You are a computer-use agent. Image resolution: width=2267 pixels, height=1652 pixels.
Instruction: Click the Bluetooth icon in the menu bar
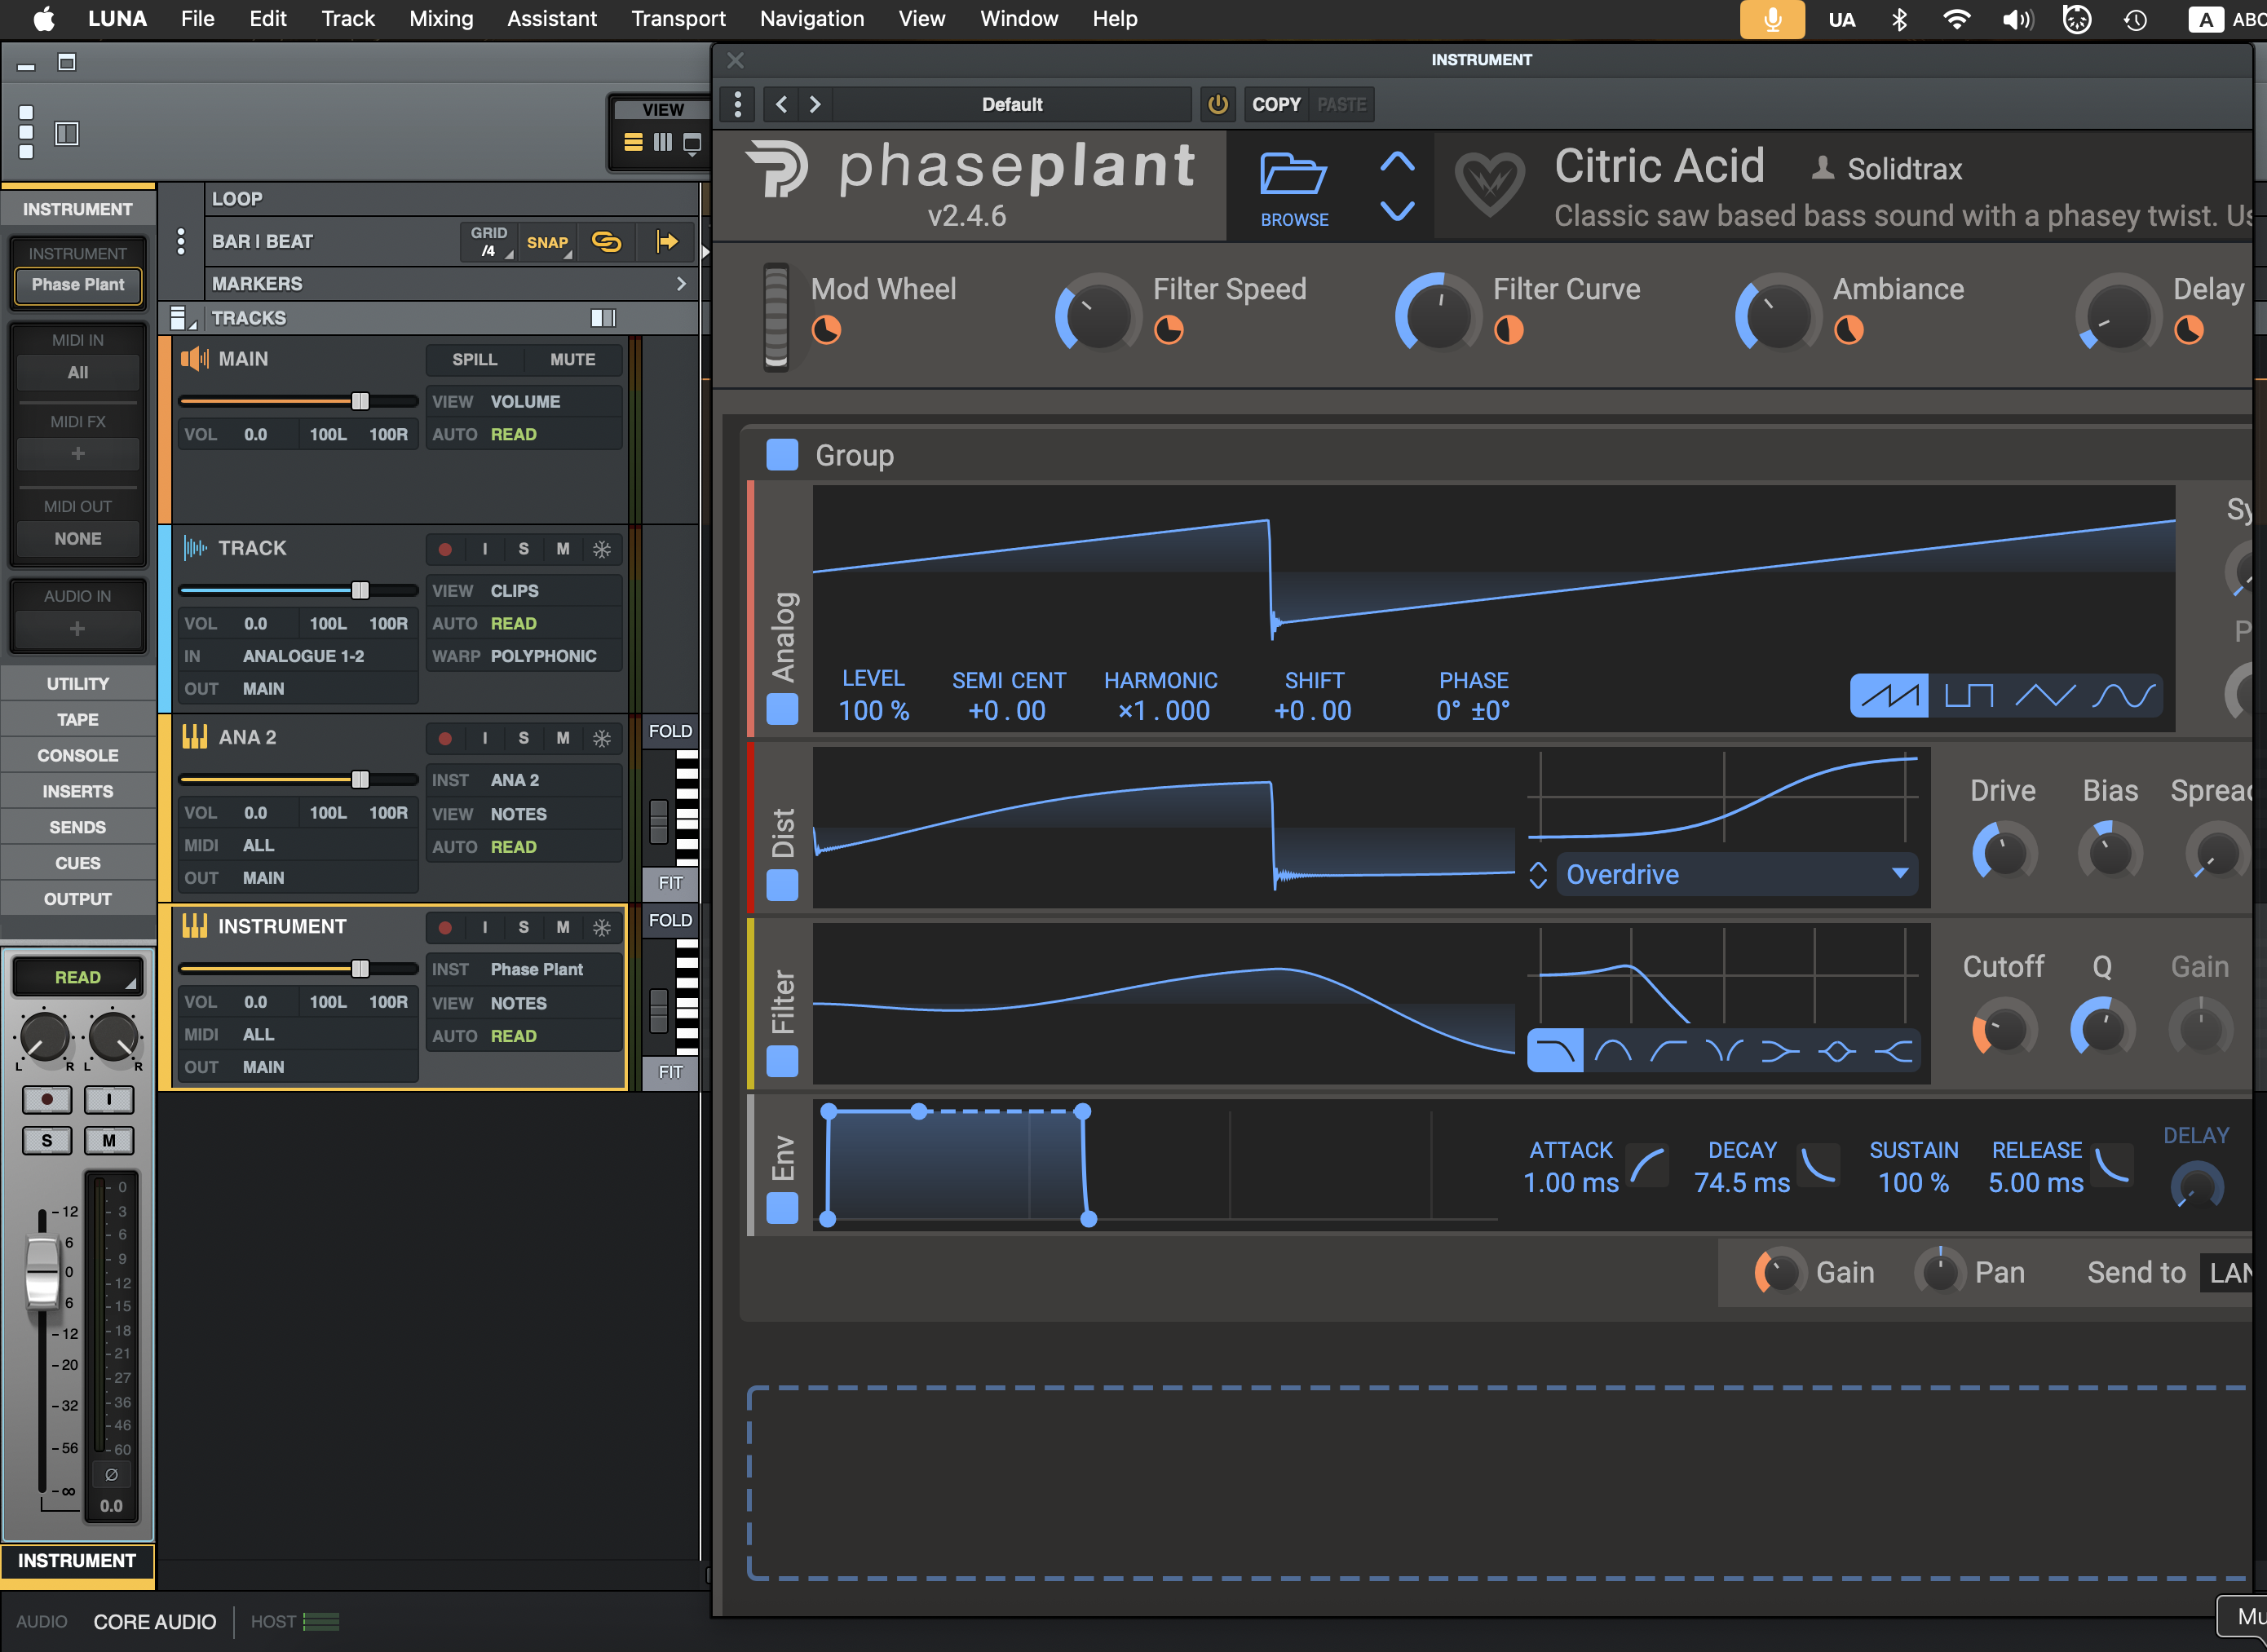(x=1899, y=19)
